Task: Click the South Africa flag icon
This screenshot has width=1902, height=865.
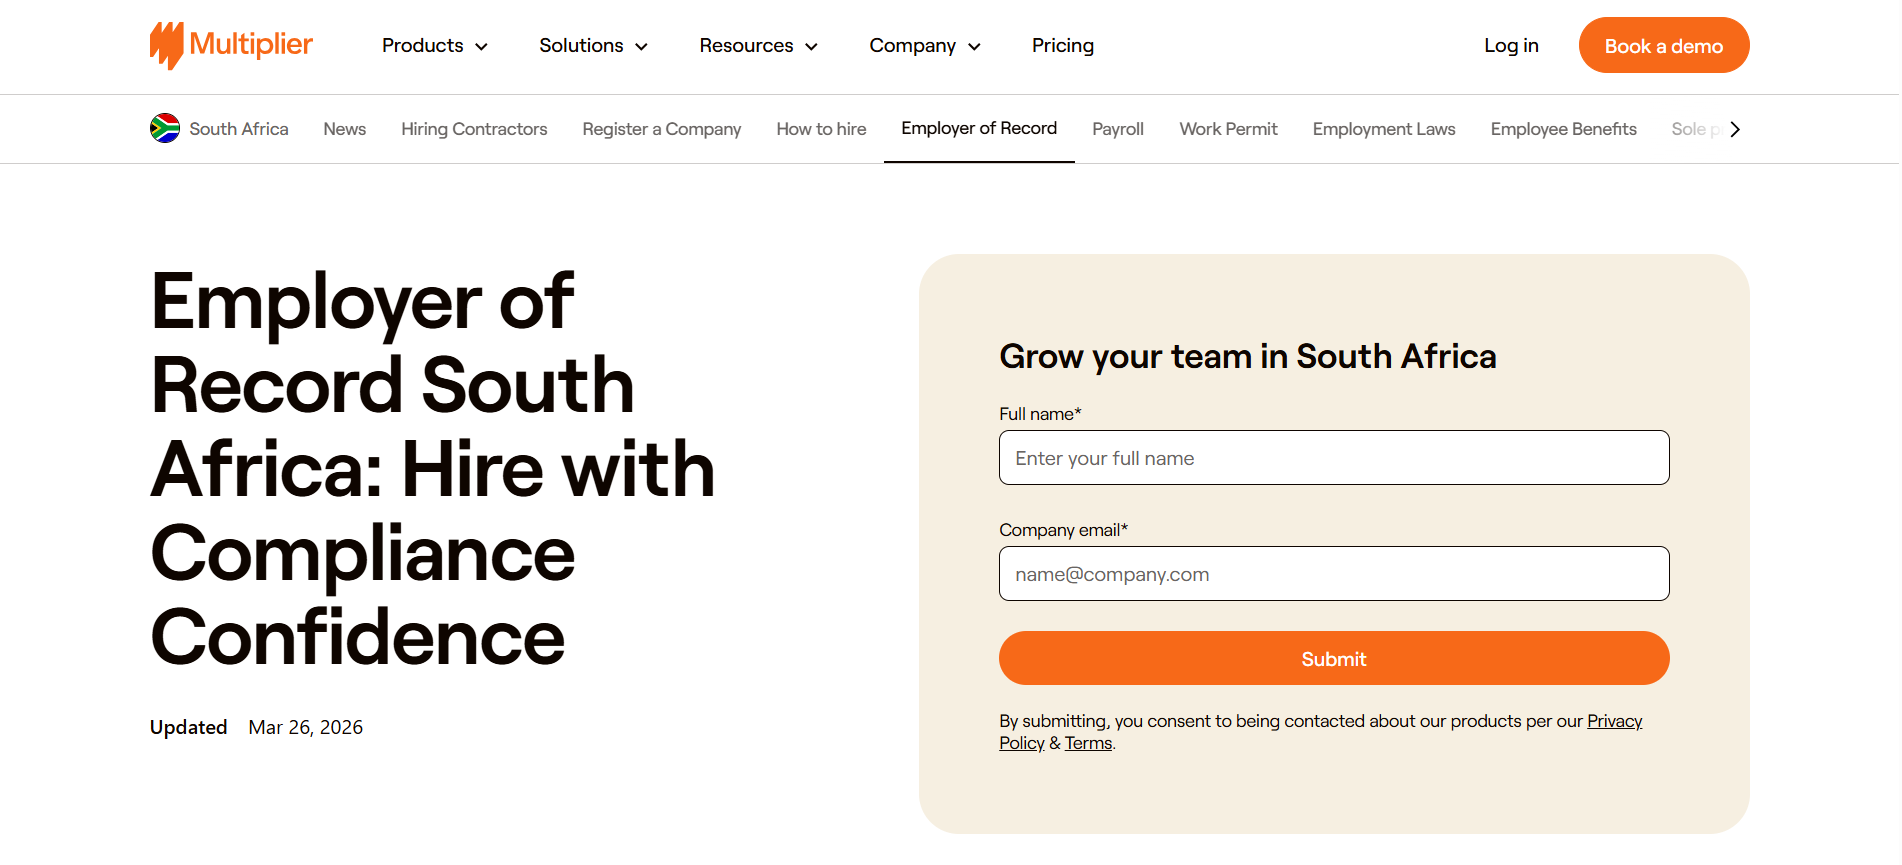Action: [x=165, y=128]
